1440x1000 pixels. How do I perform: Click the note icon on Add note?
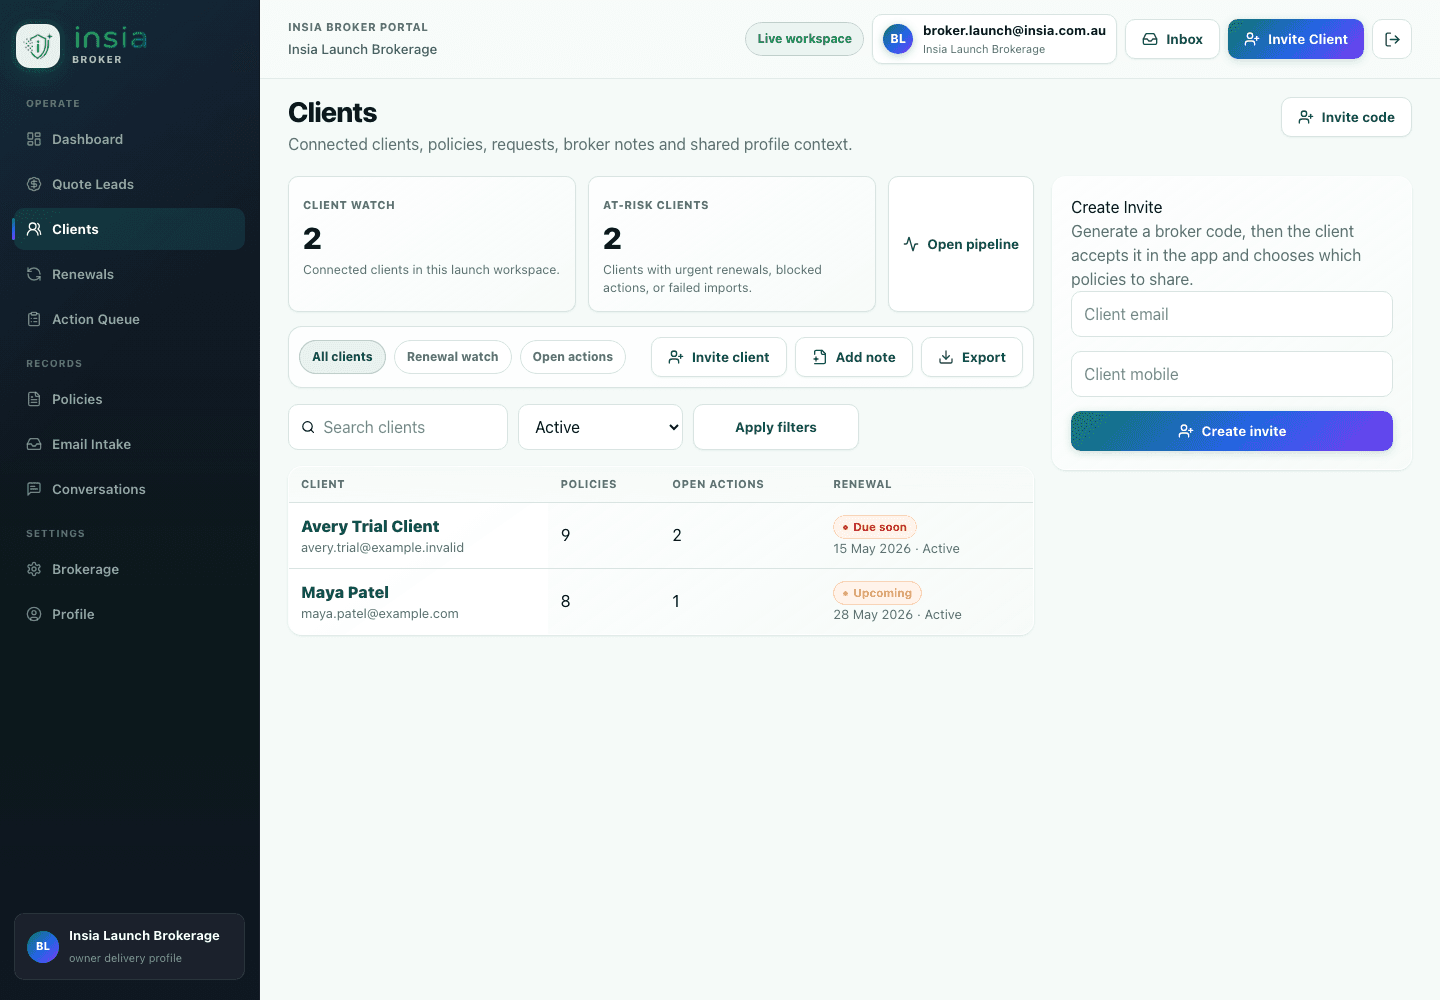point(820,357)
